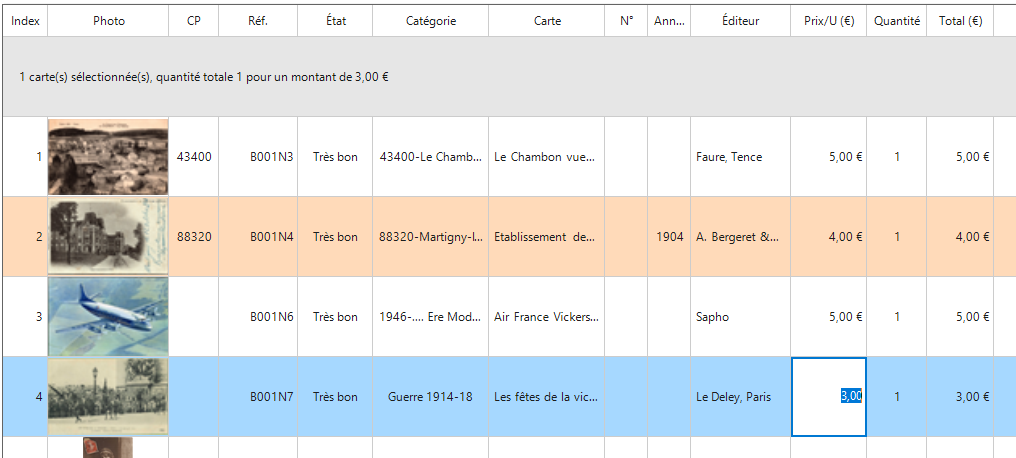This screenshot has width=1016, height=458.
Task: Select the Le Deley, Paris cell
Action: (x=733, y=397)
